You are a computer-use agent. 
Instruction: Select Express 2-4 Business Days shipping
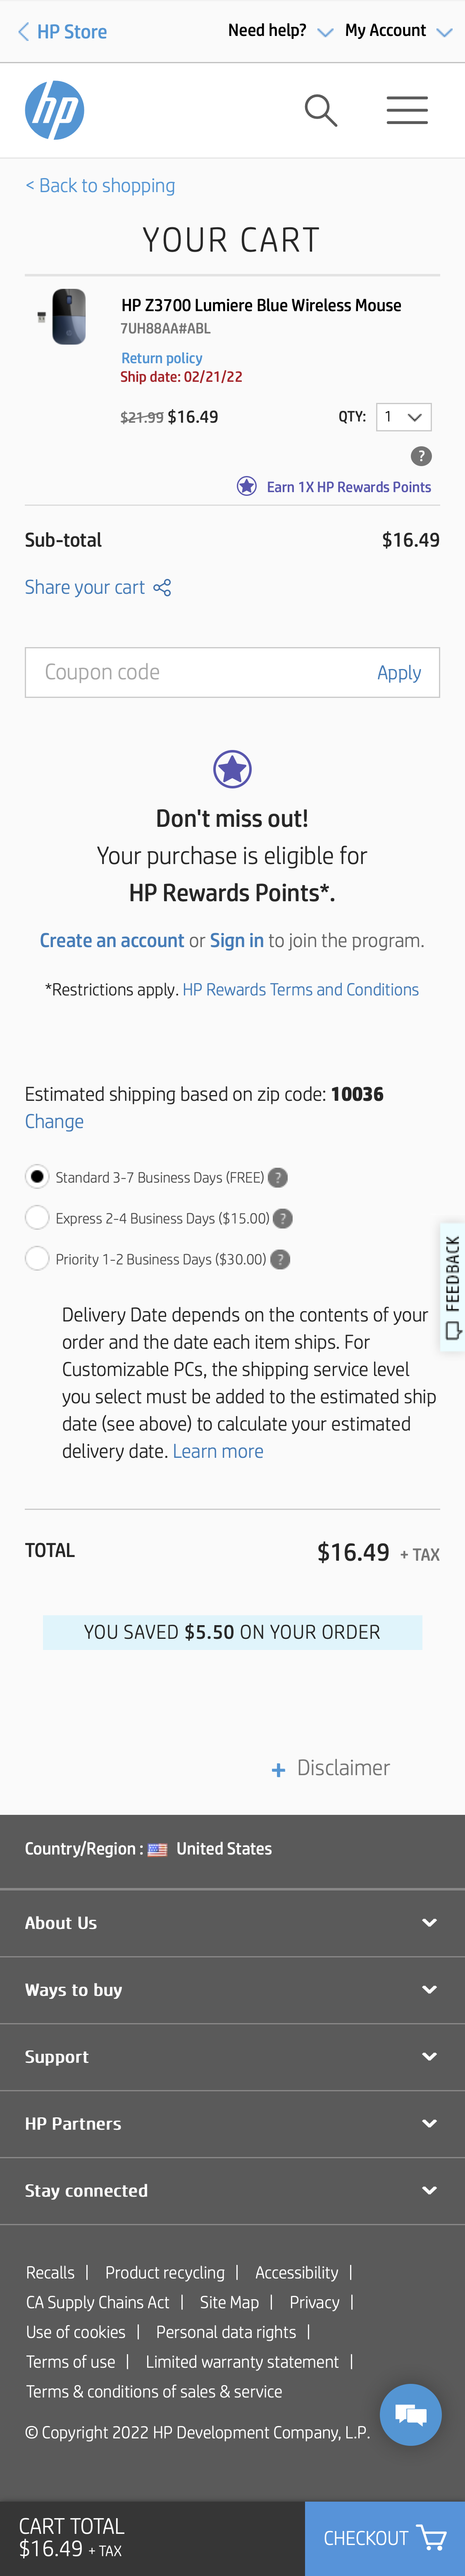(37, 1218)
